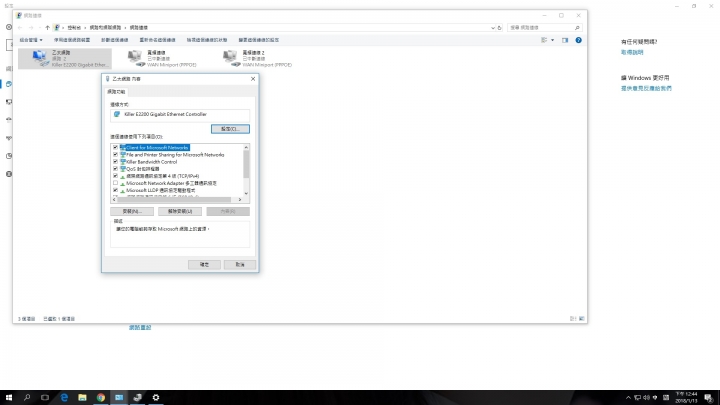Image resolution: width=720 pixels, height=405 pixels.
Task: Uncheck Client for Microsoft Networks
Action: [115, 147]
